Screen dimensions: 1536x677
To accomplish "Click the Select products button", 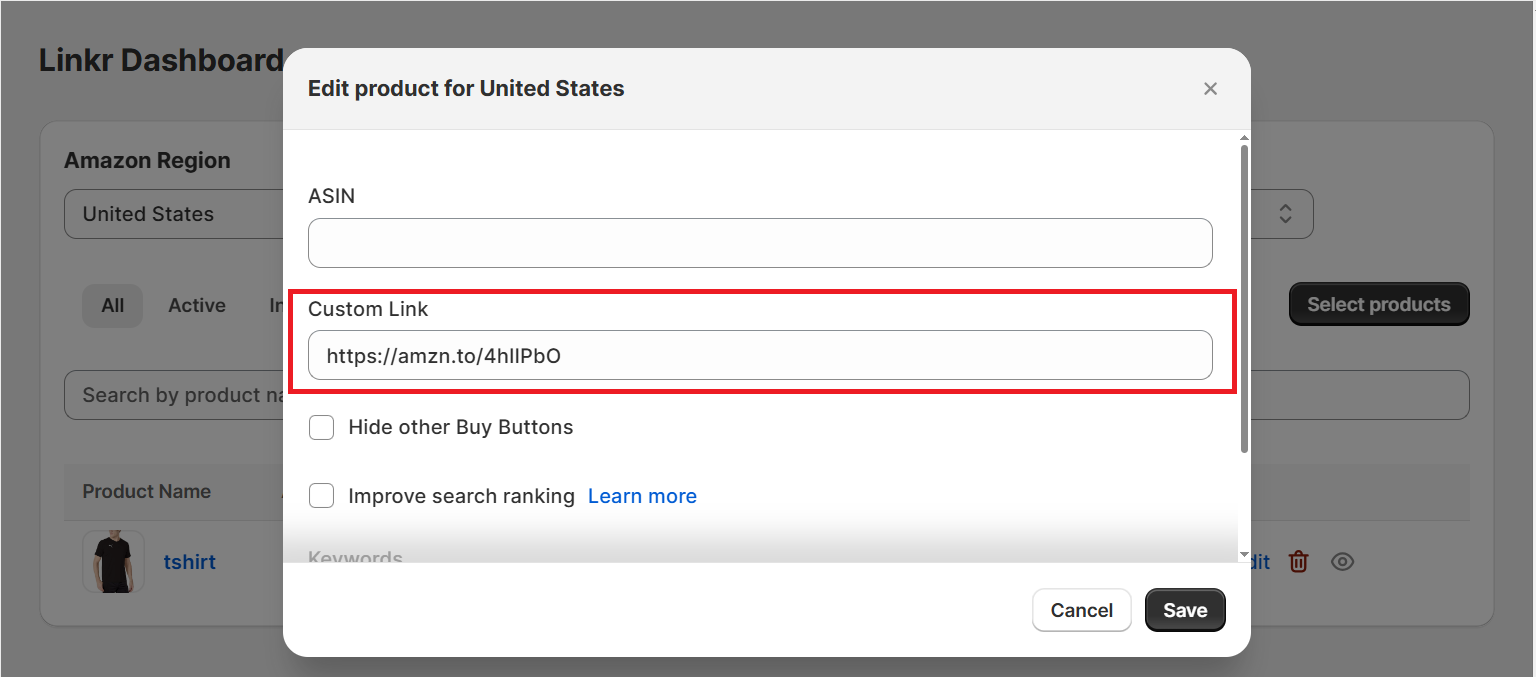I will click(1379, 305).
